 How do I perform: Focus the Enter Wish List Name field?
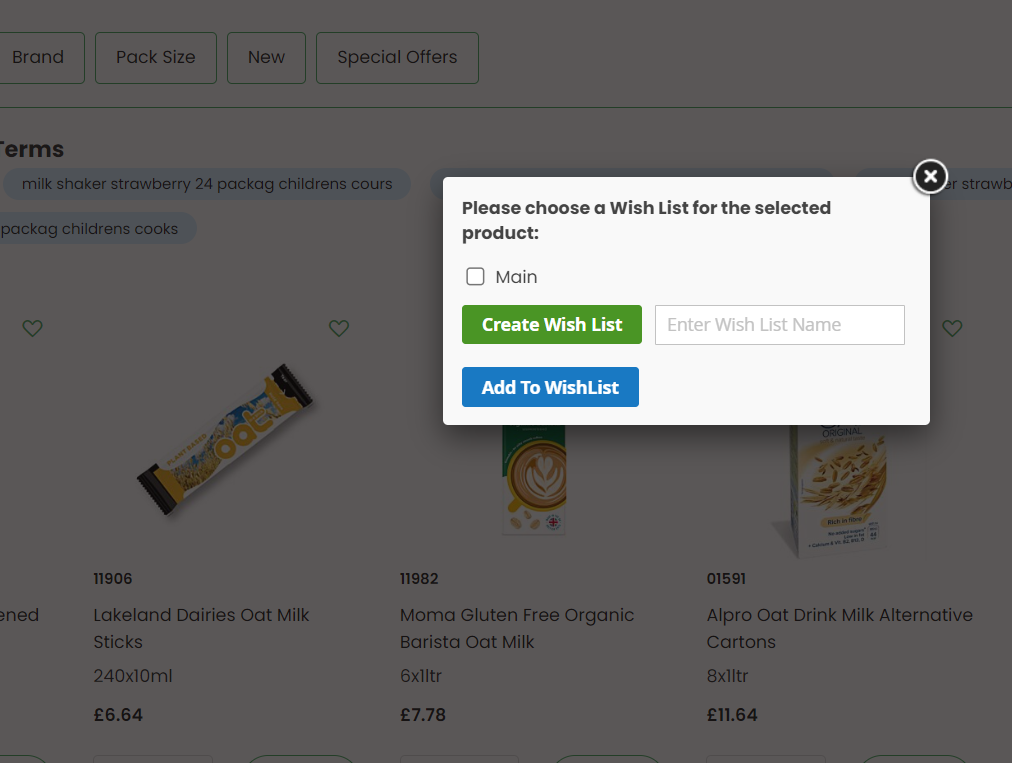pyautogui.click(x=779, y=325)
